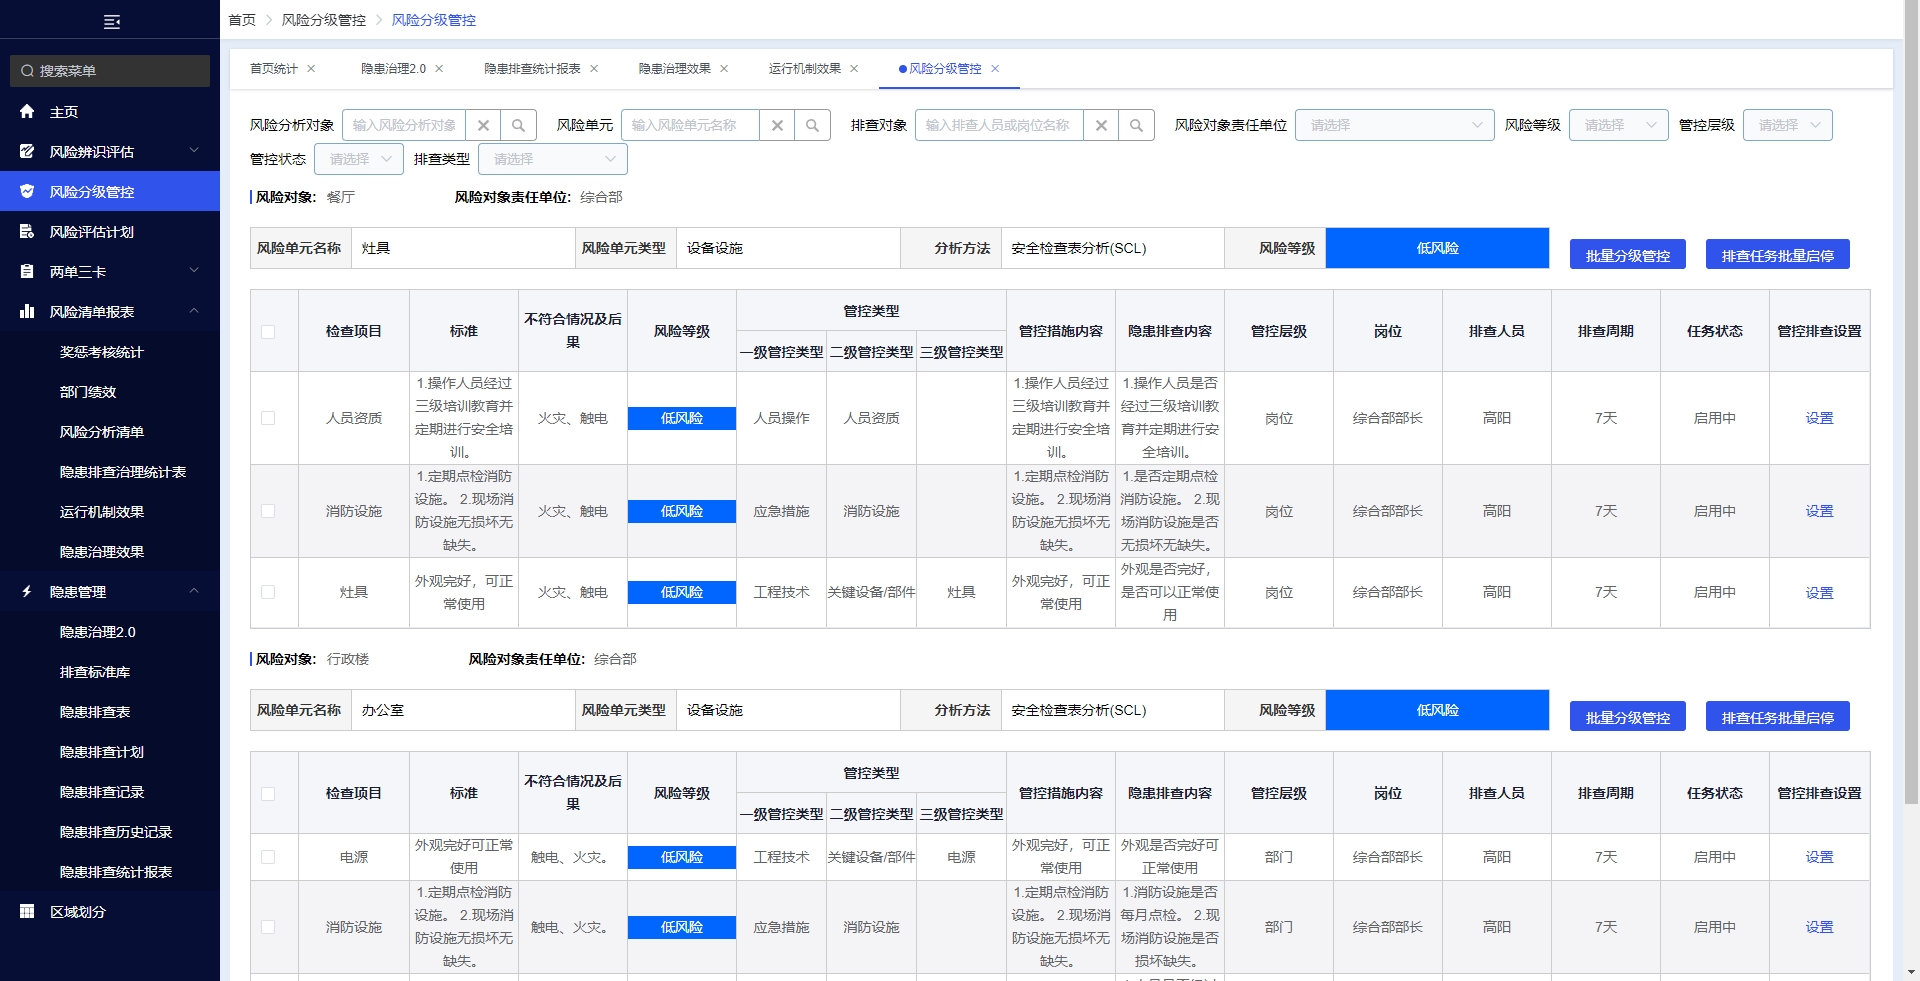The image size is (1920, 981).
Task: Expand the 风险辨识评估 sidebar menu
Action: coord(194,151)
